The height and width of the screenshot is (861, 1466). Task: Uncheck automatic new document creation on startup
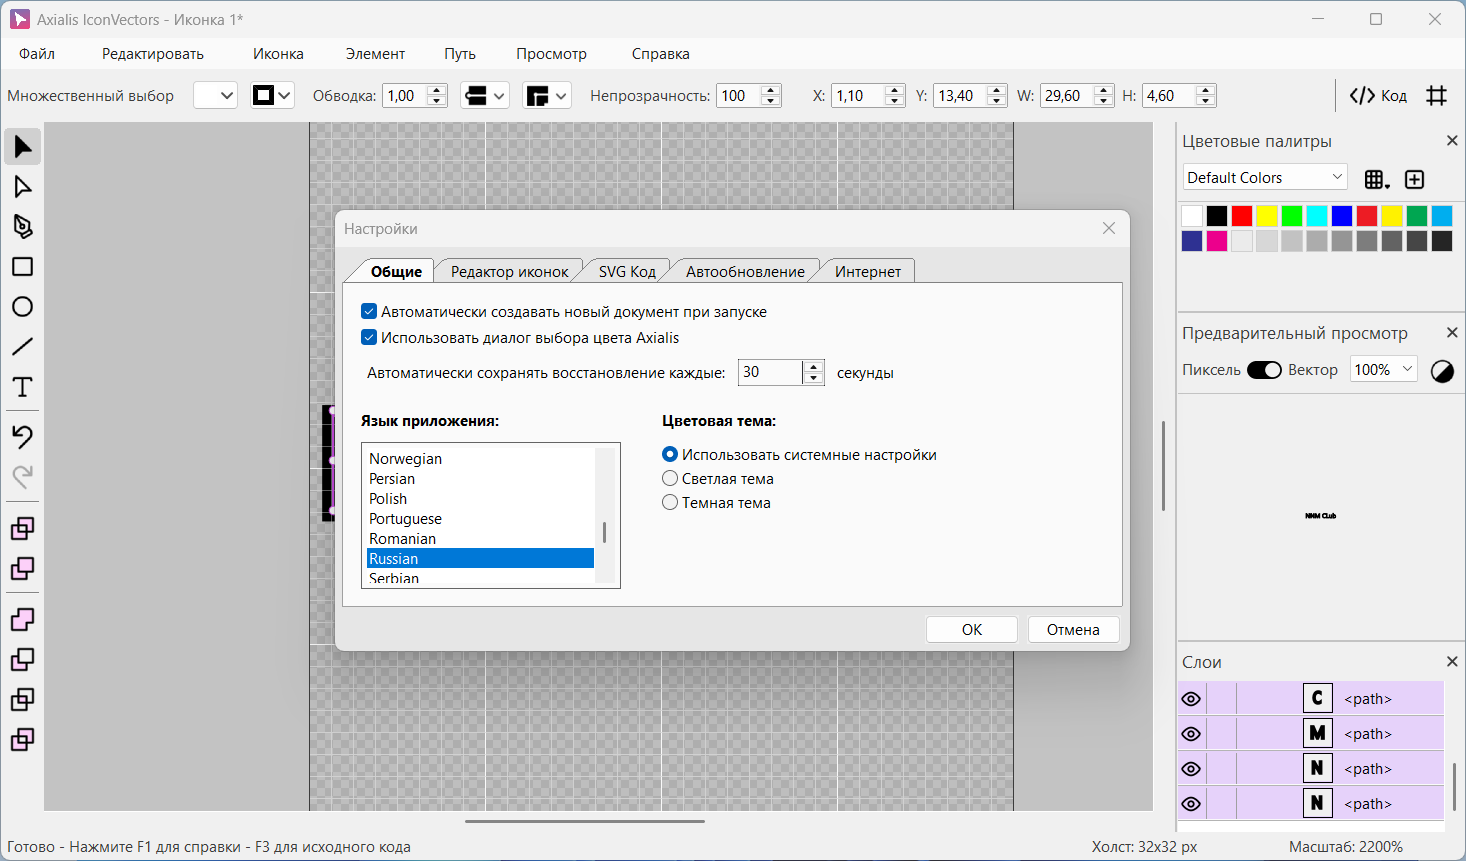pos(369,312)
